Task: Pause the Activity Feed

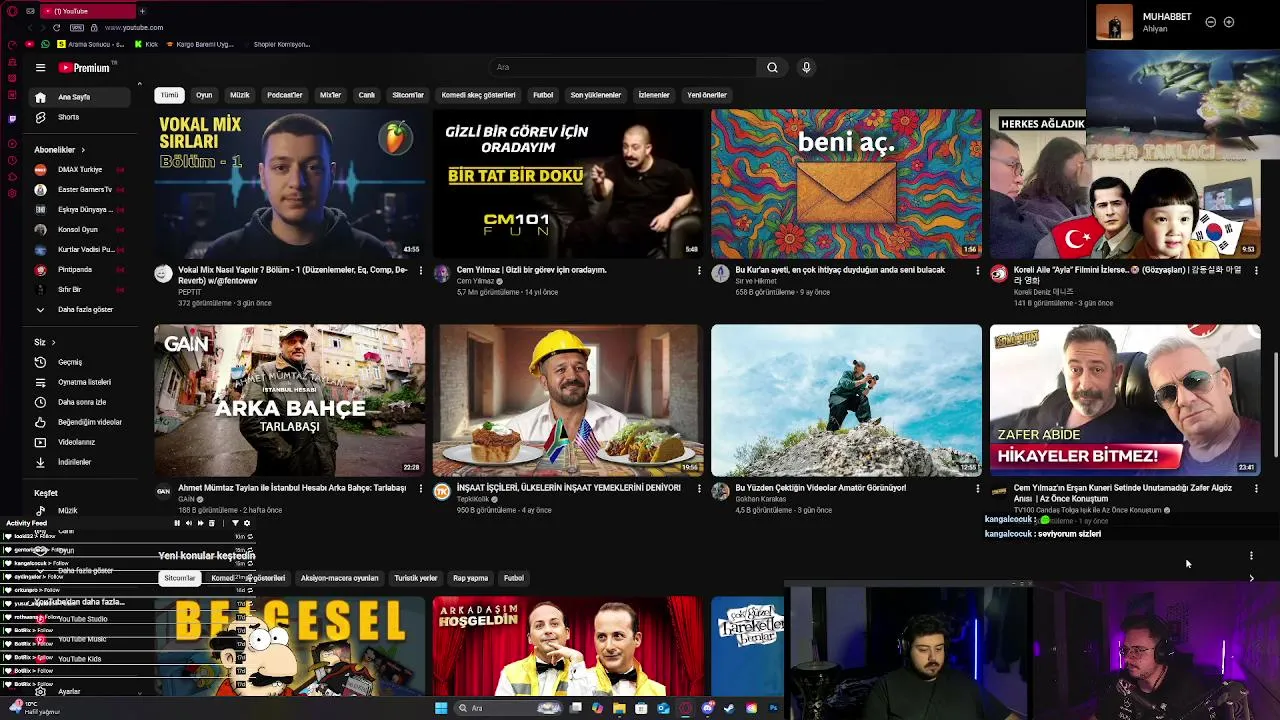Action: 177,523
